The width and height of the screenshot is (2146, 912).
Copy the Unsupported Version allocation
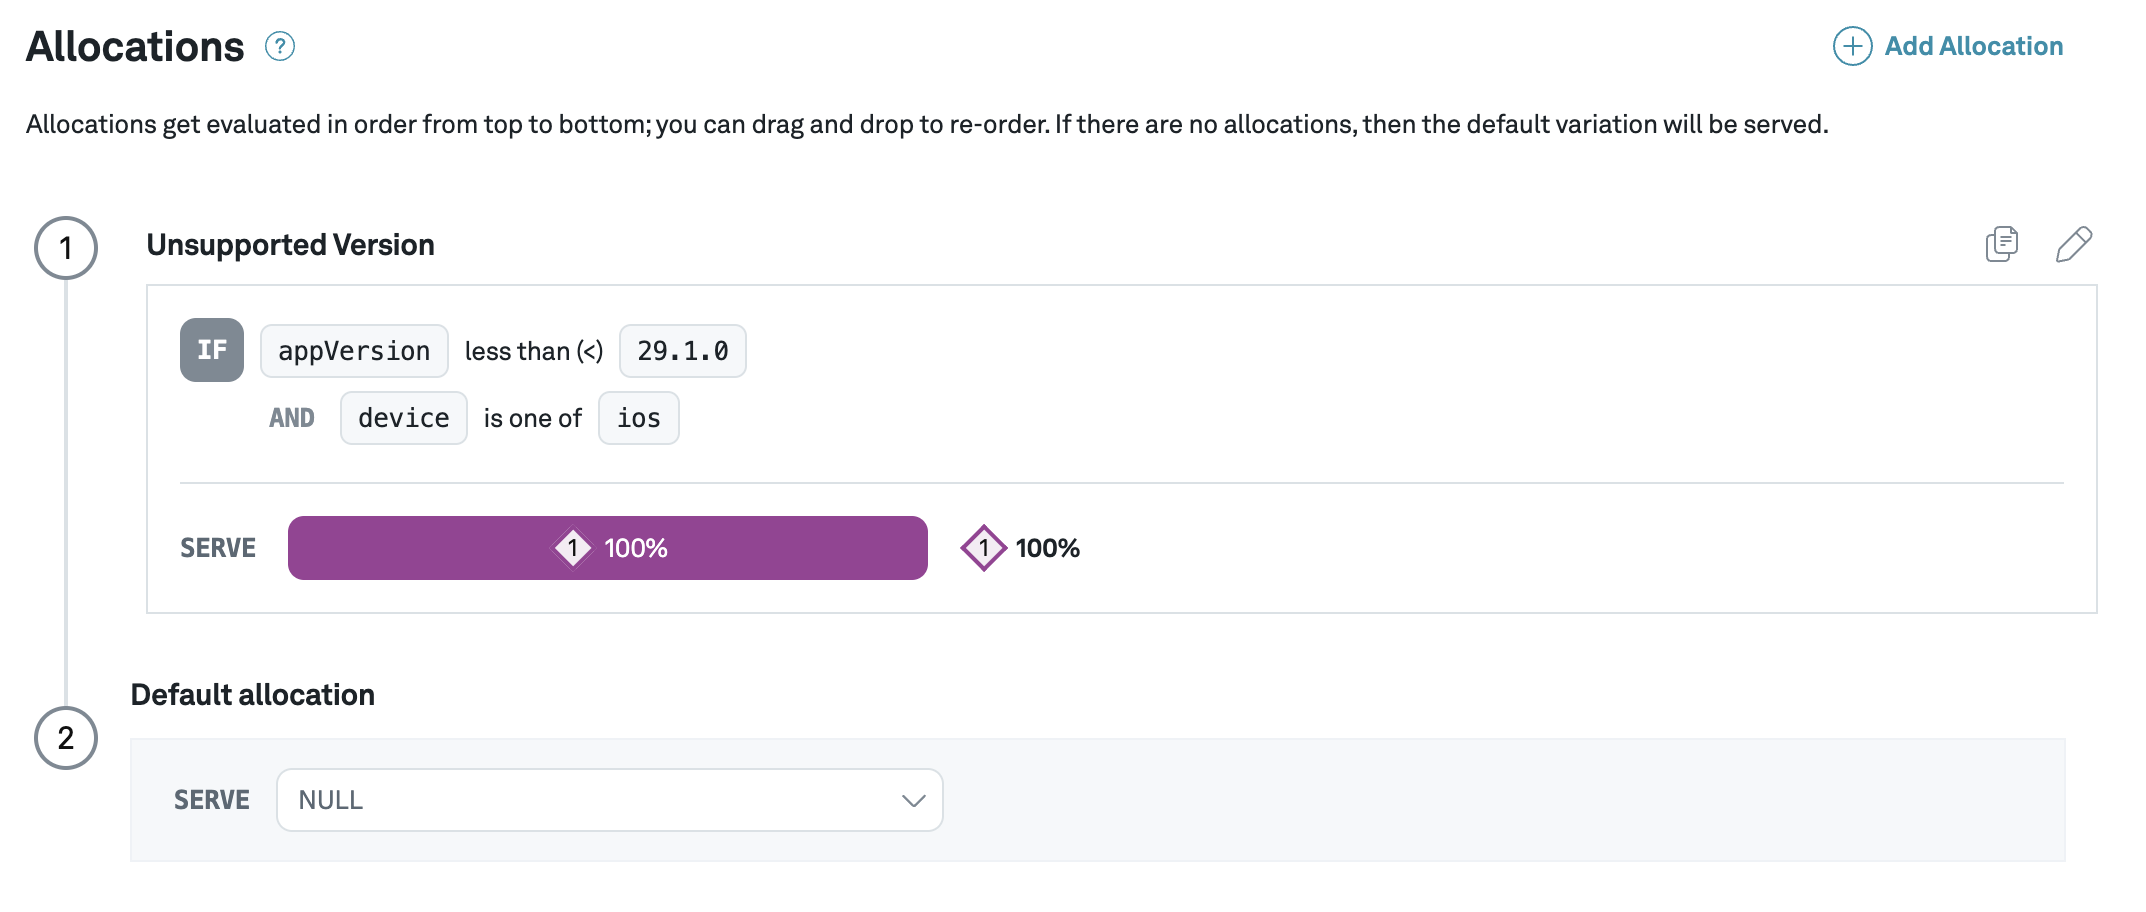[2001, 244]
